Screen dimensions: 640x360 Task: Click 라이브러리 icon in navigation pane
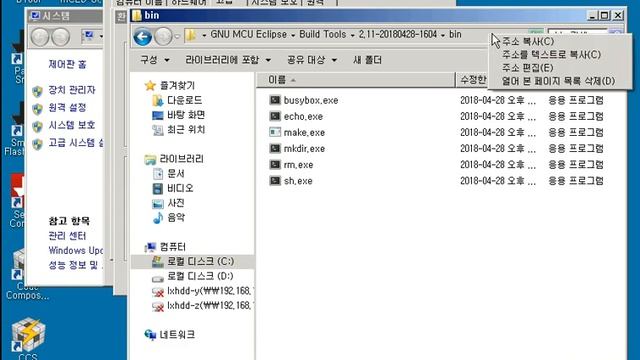tap(150, 159)
